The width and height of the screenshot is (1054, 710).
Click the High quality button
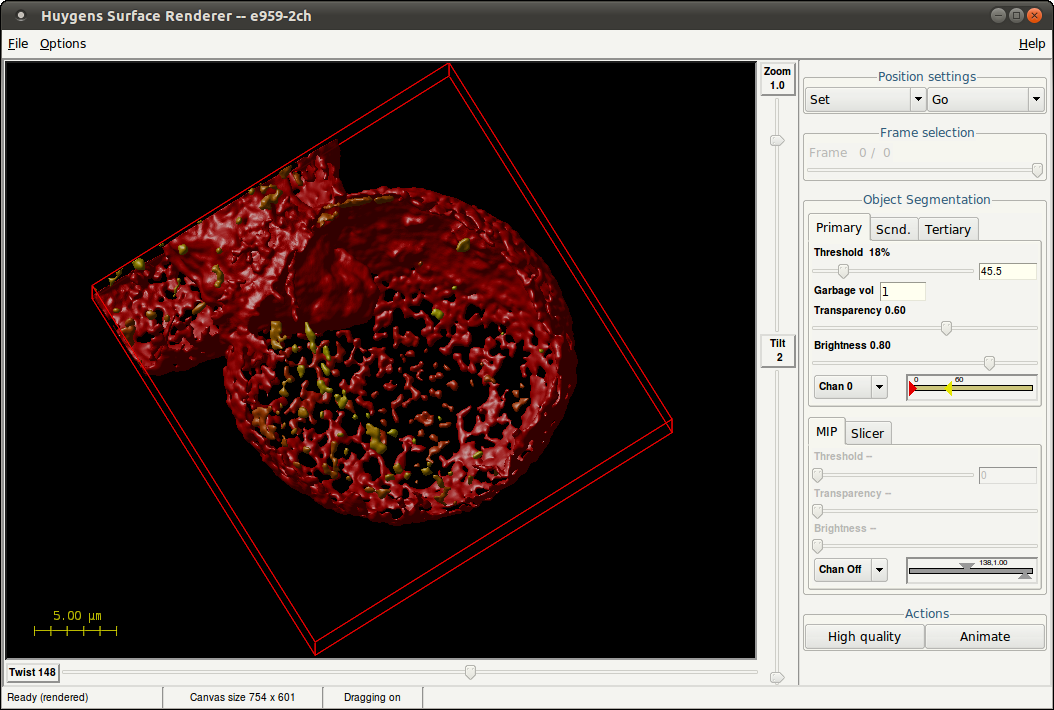point(864,636)
